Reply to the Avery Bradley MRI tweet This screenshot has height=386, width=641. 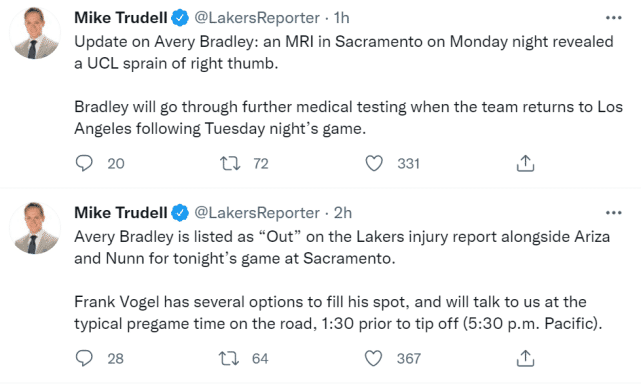(x=84, y=163)
